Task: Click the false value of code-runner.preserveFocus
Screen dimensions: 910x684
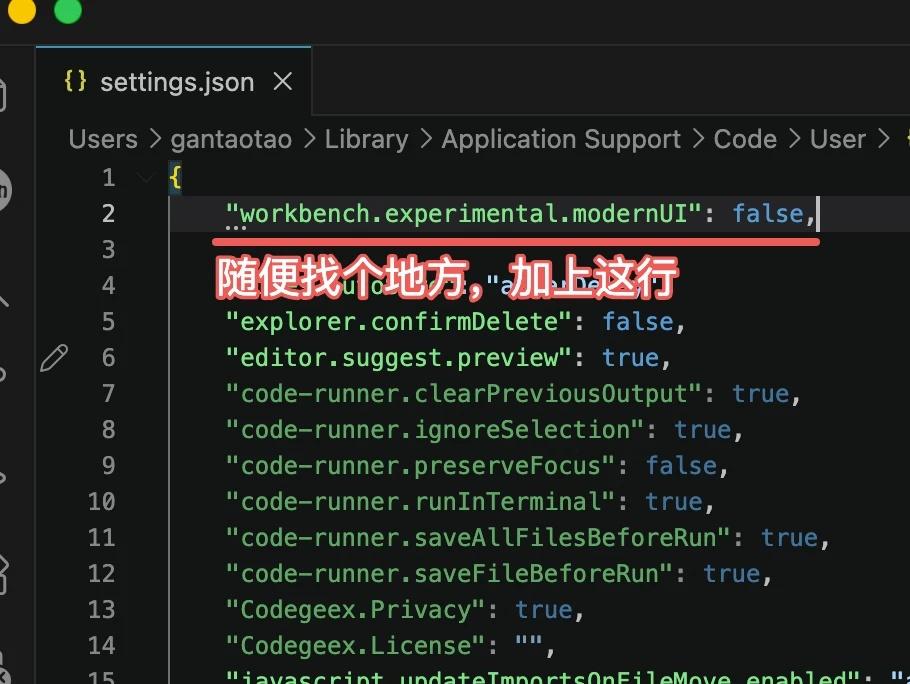Action: 681,466
